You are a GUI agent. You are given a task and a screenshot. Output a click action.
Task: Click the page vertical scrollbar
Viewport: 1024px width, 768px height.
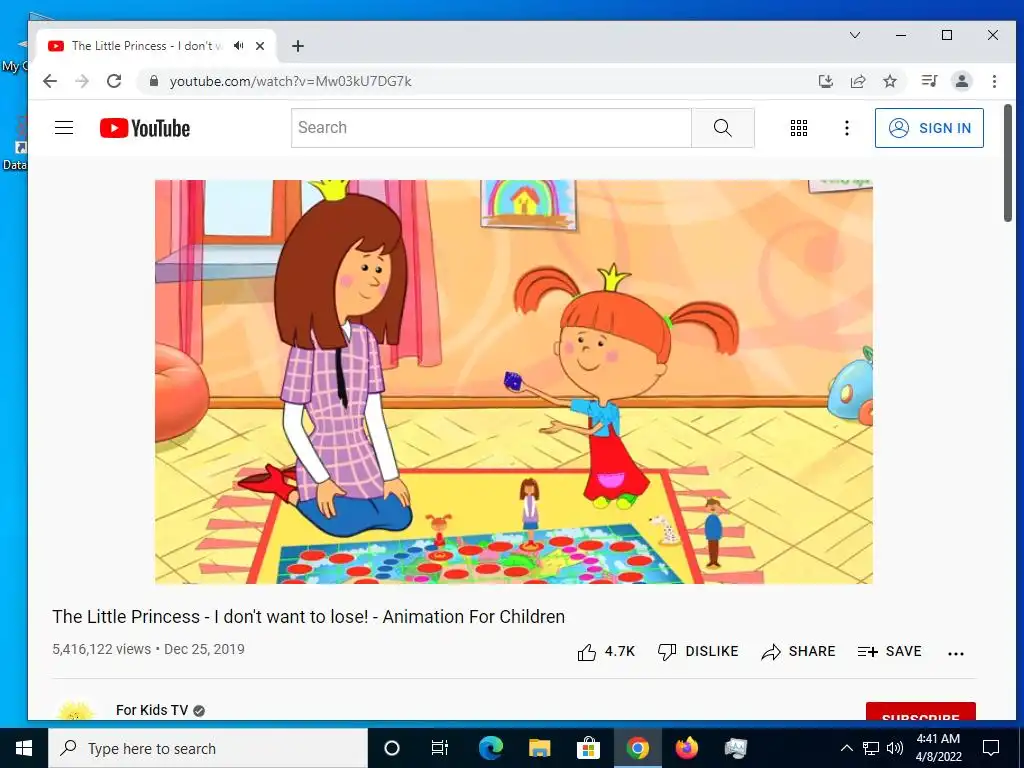click(1008, 163)
